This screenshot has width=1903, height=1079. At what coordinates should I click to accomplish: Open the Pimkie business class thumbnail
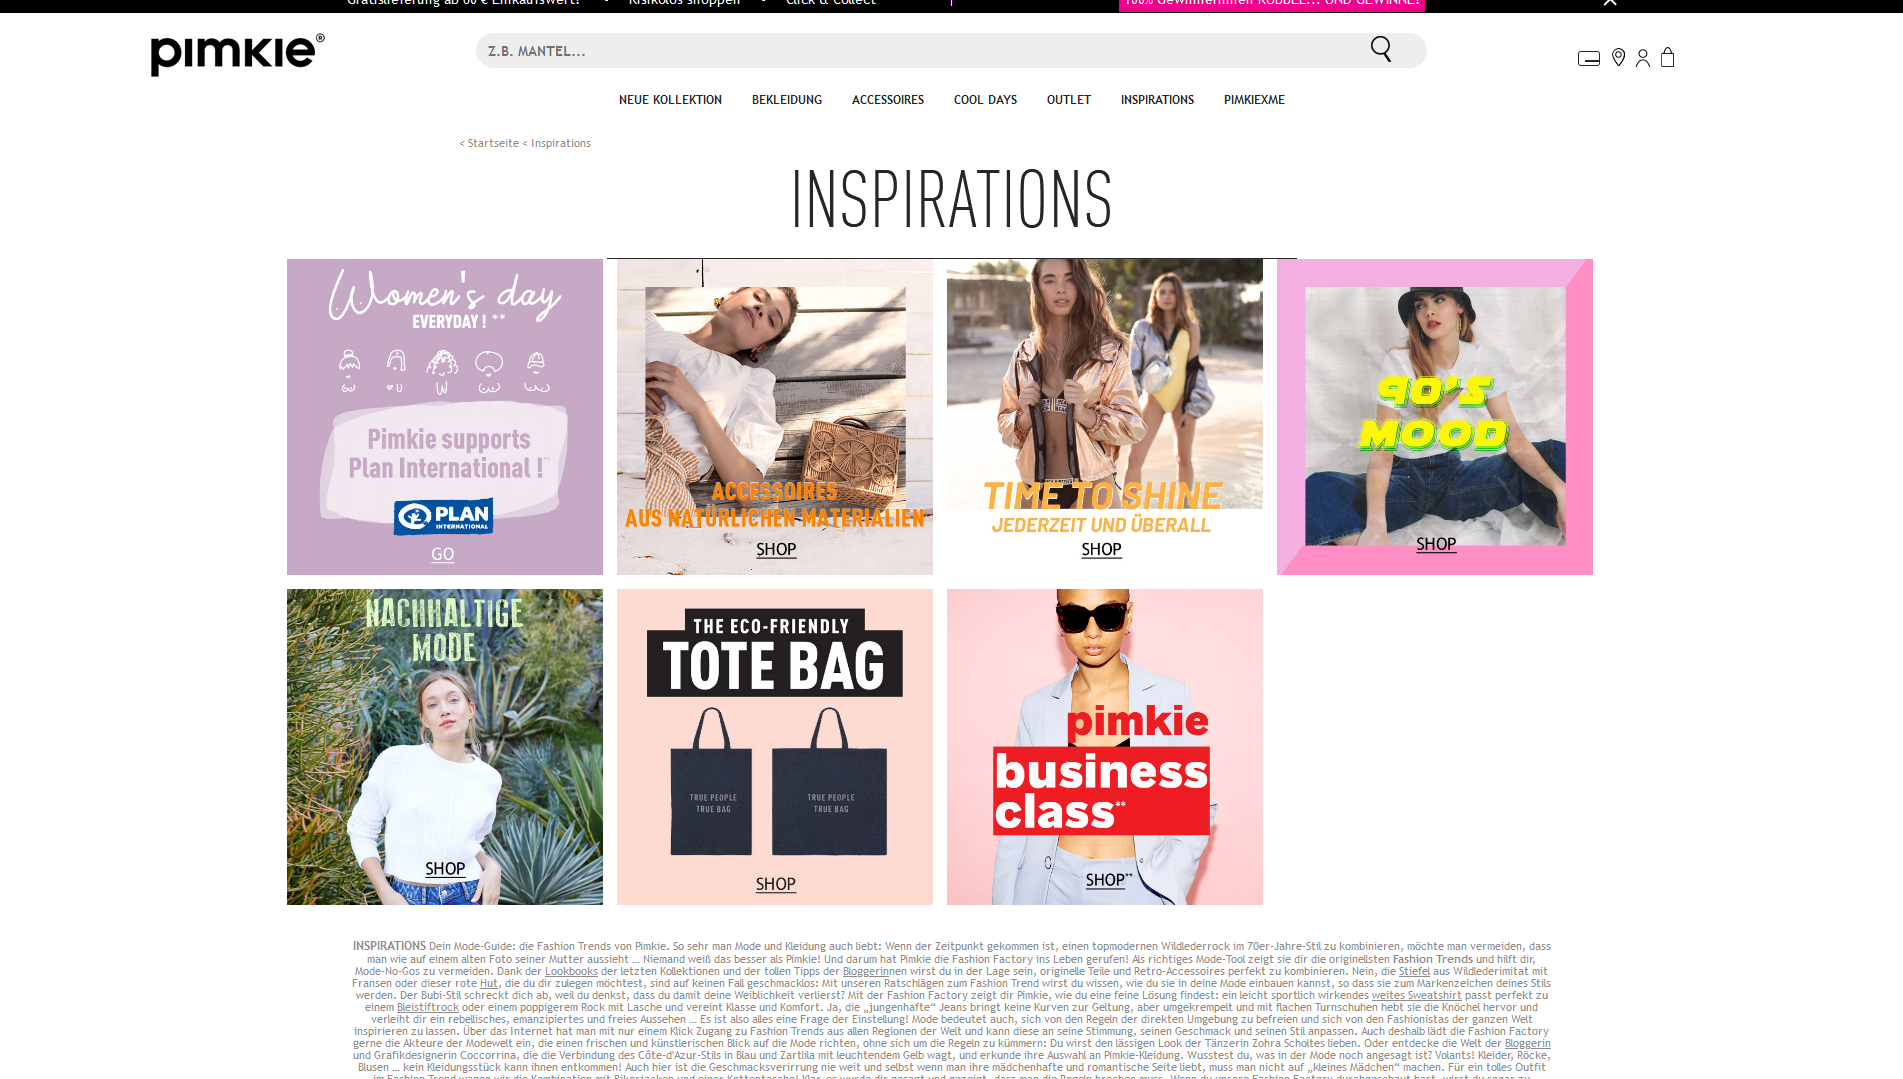click(x=1105, y=747)
